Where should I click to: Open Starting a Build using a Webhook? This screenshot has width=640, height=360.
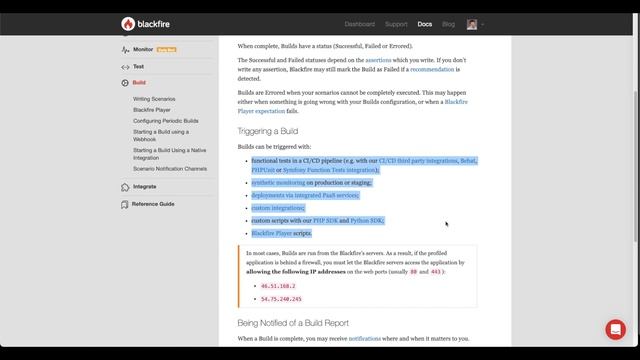pos(161,136)
